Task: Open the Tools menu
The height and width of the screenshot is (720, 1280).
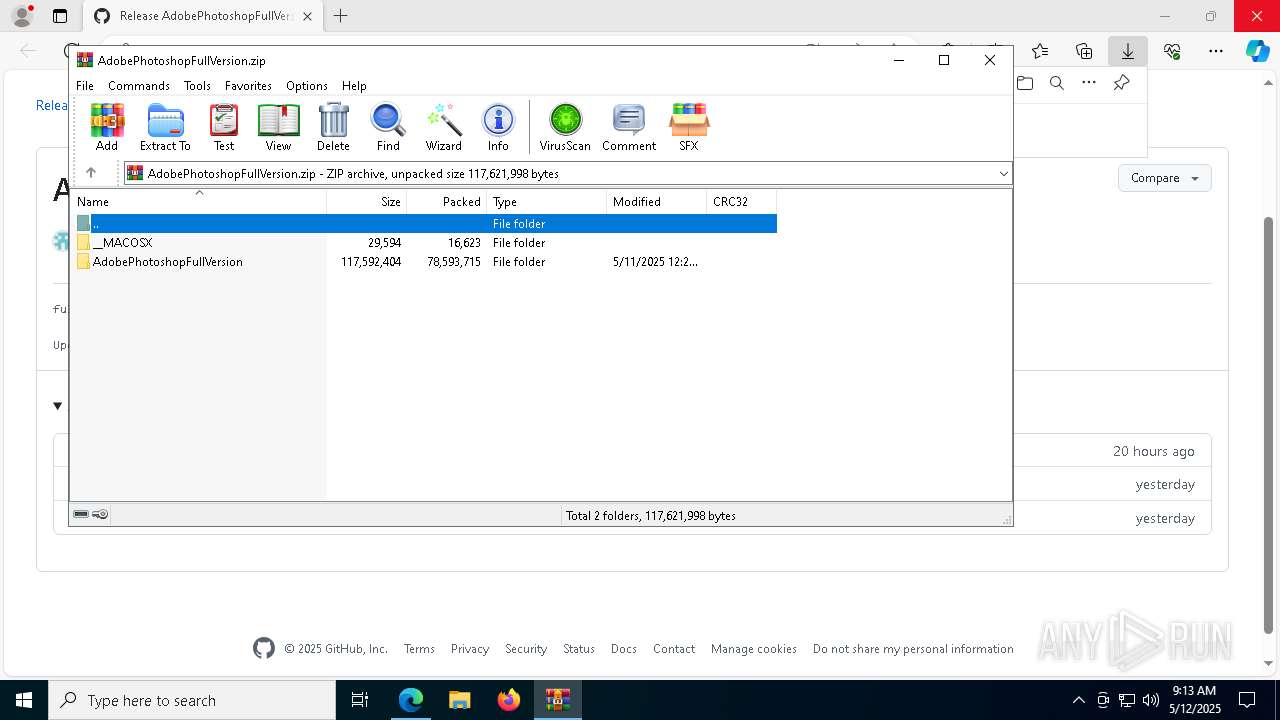Action: [x=197, y=86]
